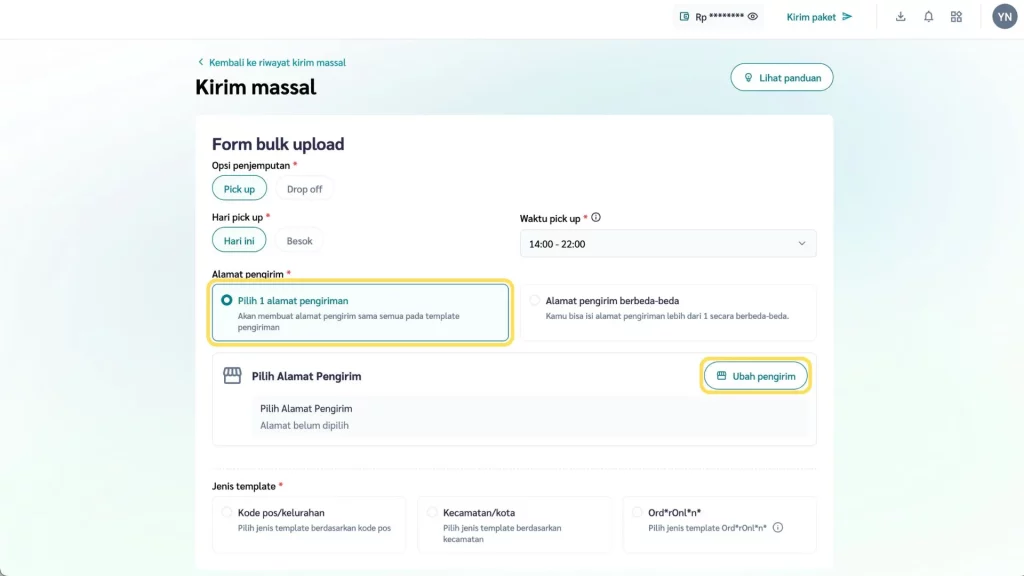Select the Drop off pickup option
This screenshot has width=1024, height=576.
(x=304, y=189)
